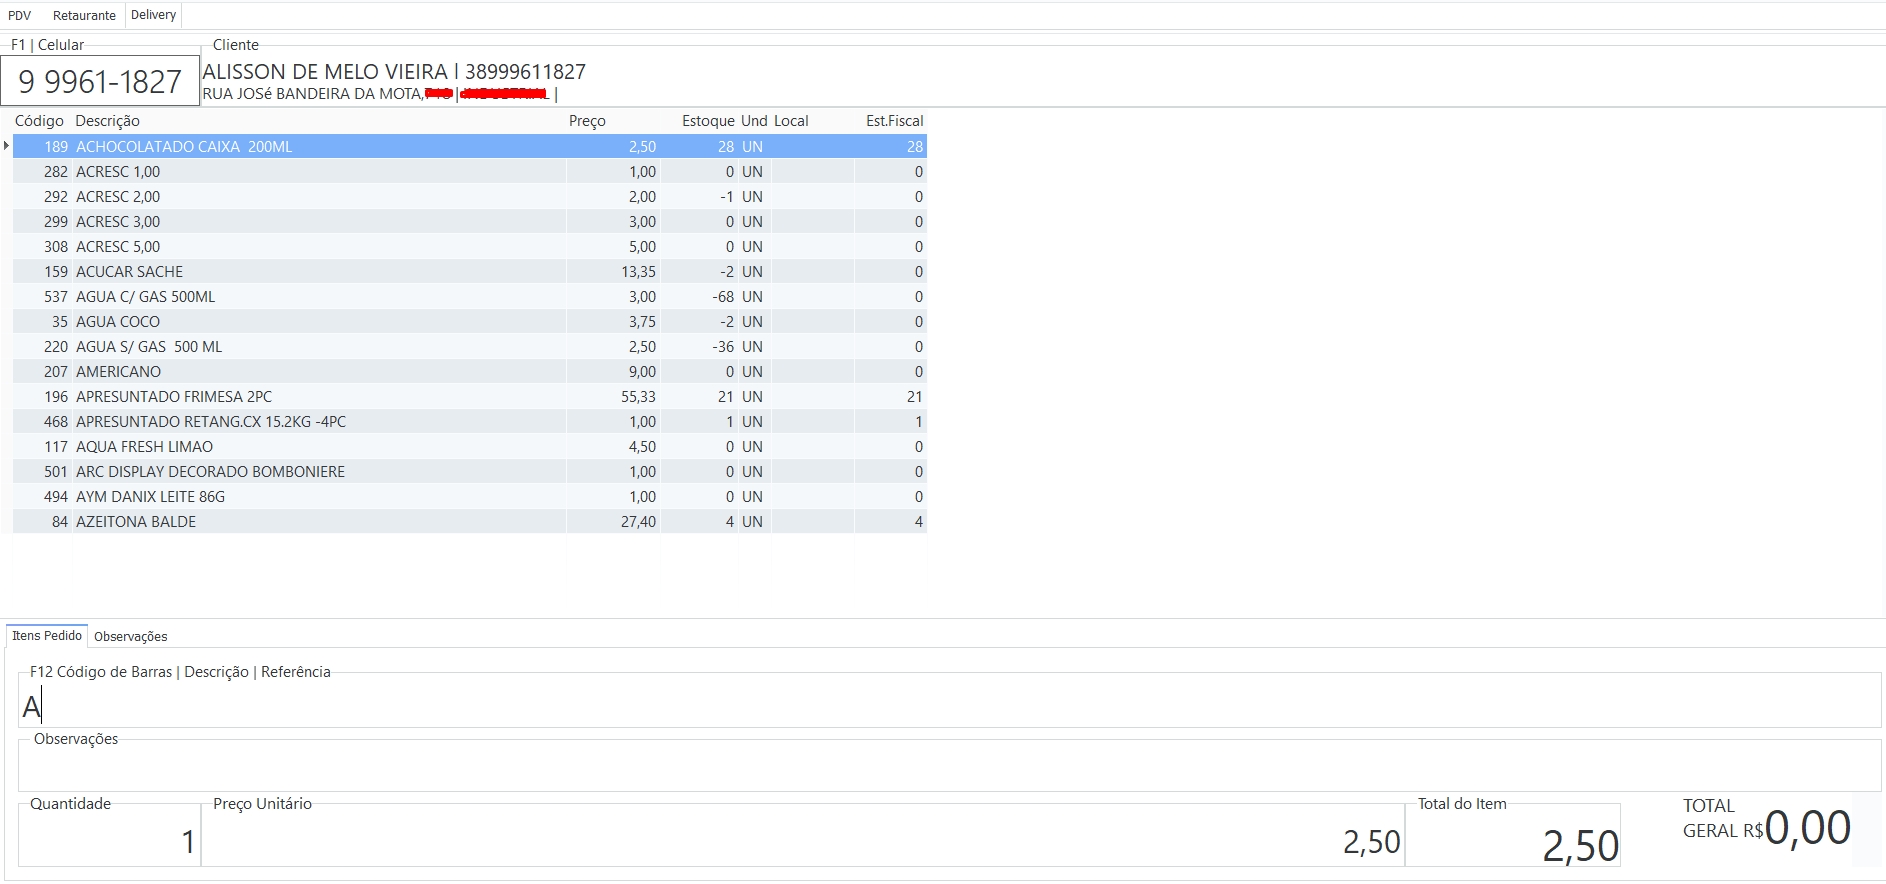Switch to the PDV tab
The height and width of the screenshot is (884, 1886).
coord(19,15)
